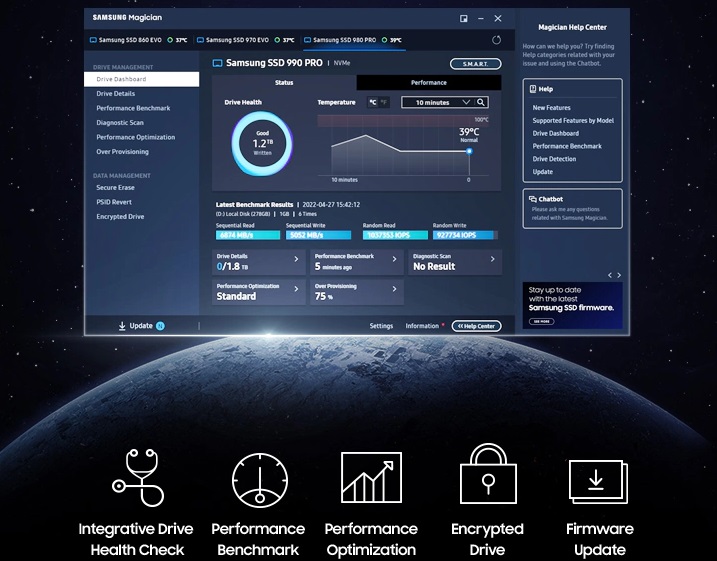Click the Help Center button
This screenshot has height=561, width=717.
(476, 326)
